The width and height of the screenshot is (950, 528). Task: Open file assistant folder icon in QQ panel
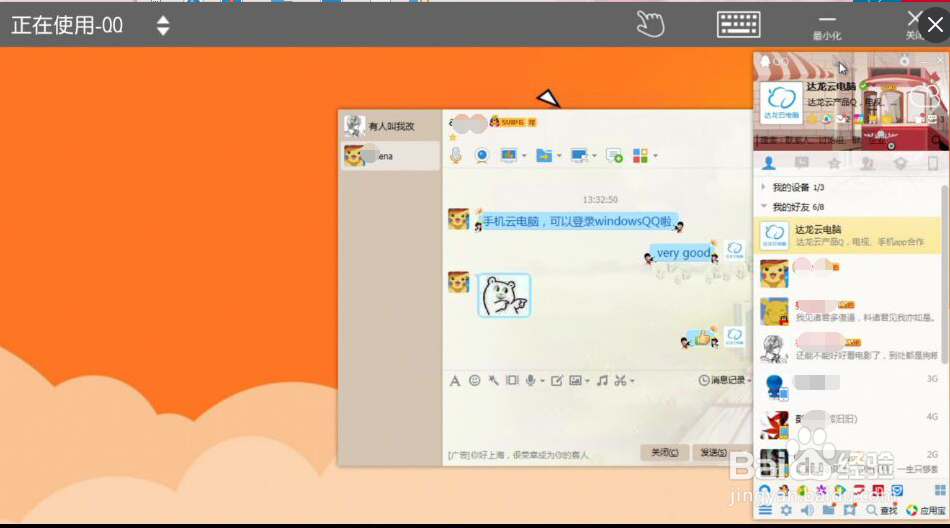829,510
